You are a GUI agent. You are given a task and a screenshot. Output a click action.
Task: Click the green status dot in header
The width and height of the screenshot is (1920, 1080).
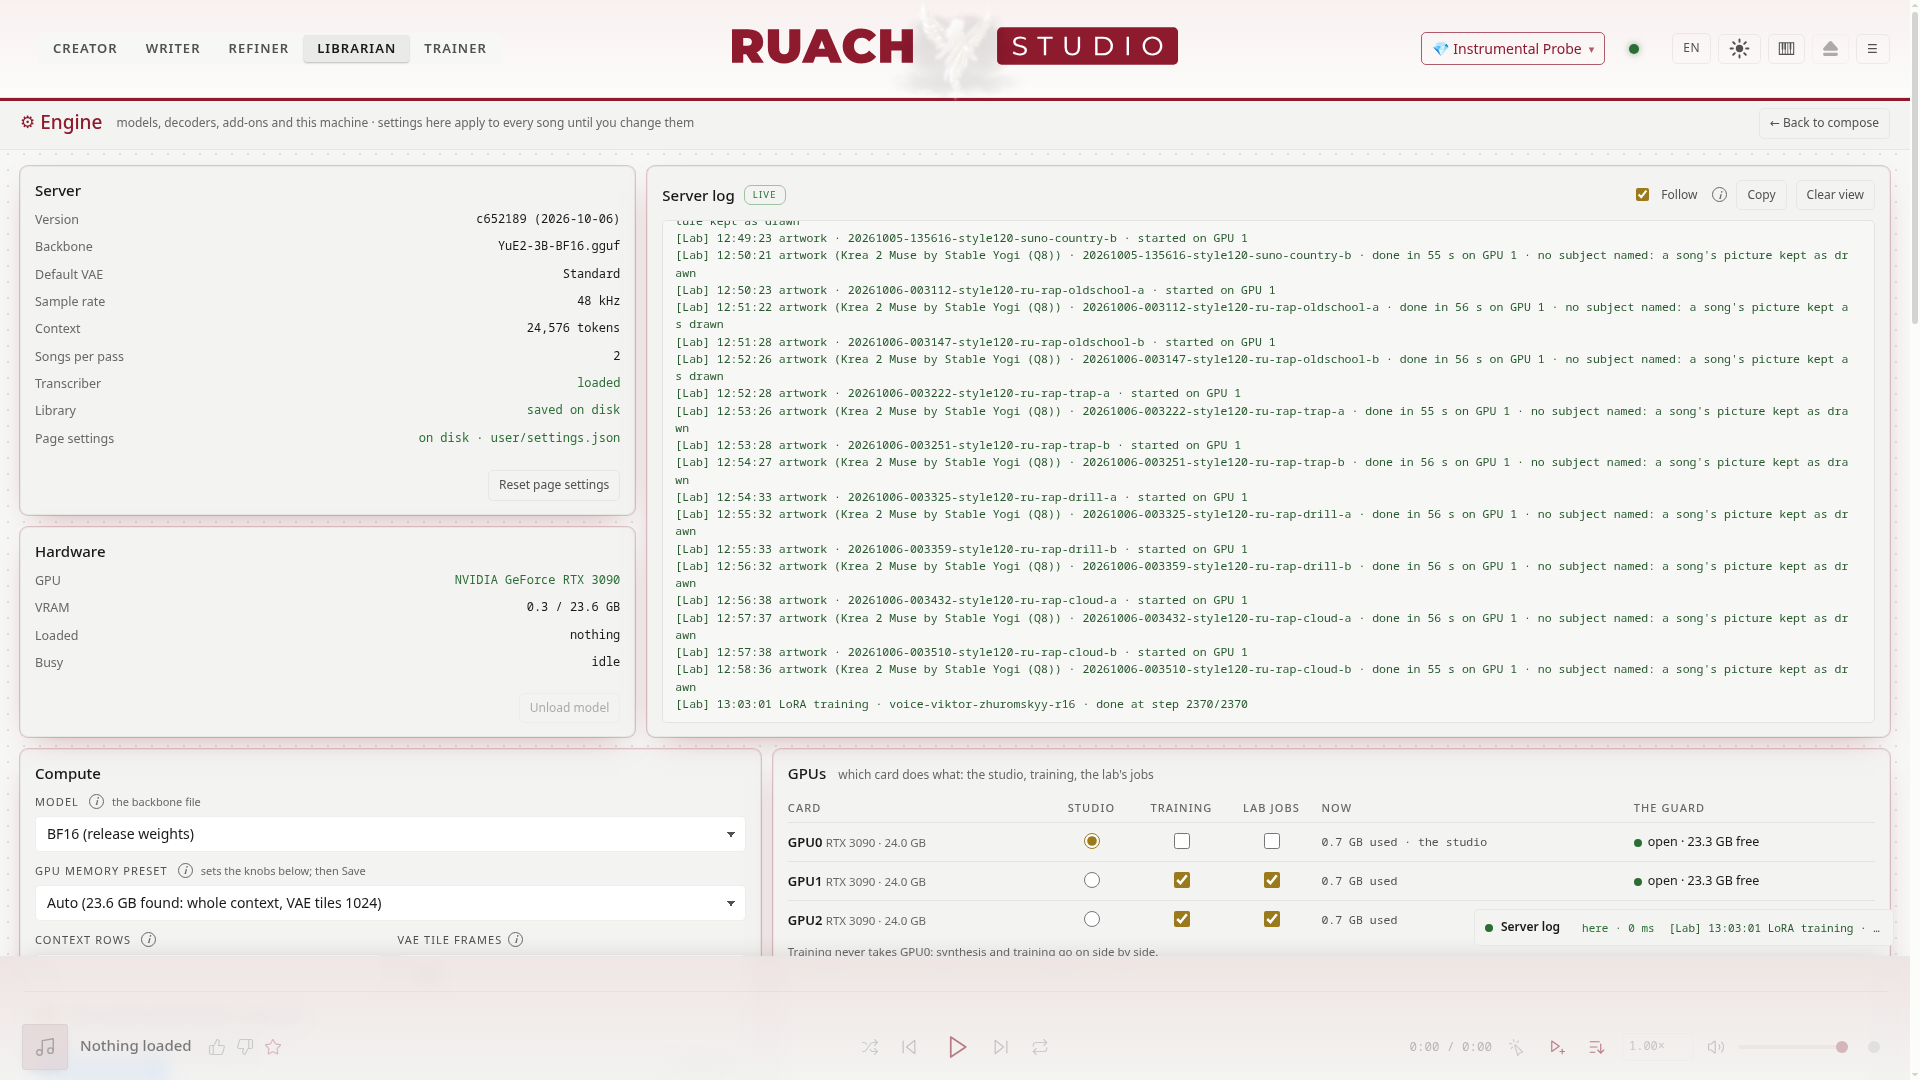(x=1634, y=48)
